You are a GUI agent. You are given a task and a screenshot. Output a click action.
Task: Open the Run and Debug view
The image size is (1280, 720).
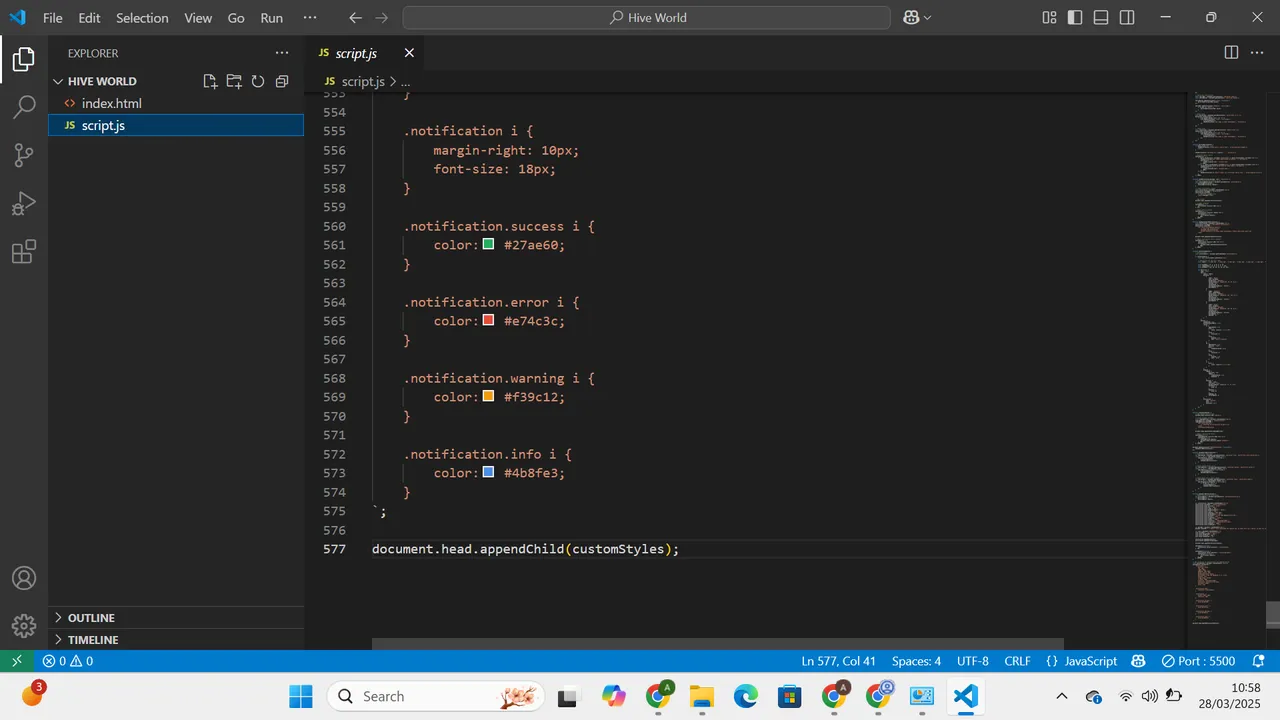[x=24, y=203]
